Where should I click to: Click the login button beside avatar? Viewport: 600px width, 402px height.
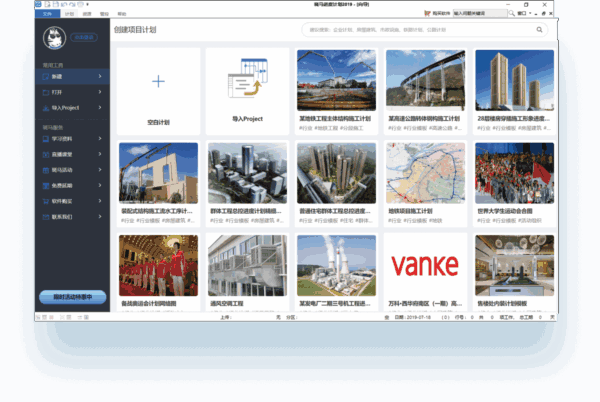(x=83, y=37)
